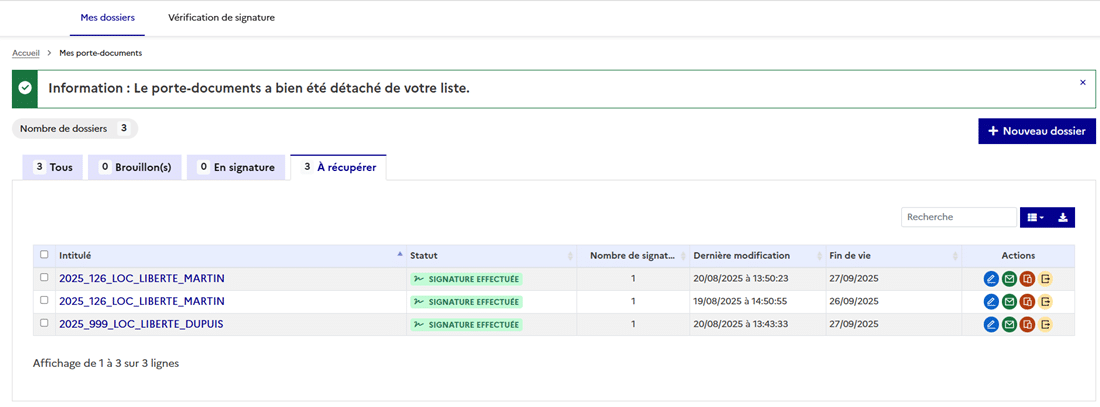Toggle the select-all checkbox in table header
The image size is (1100, 407).
point(44,255)
